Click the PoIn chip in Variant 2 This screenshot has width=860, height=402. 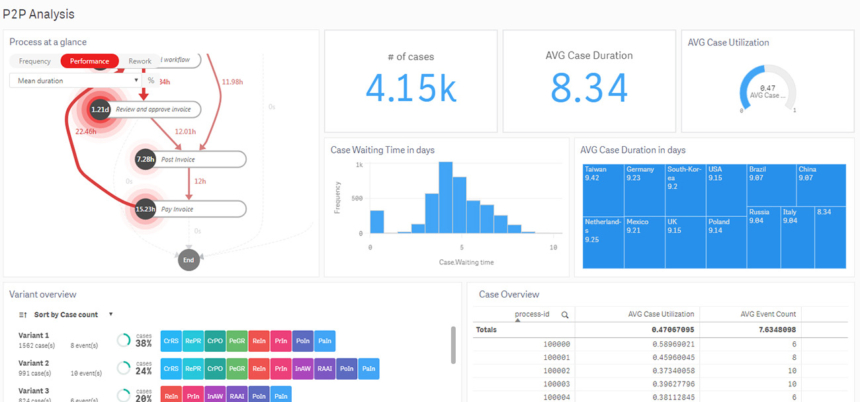pyautogui.click(x=347, y=369)
